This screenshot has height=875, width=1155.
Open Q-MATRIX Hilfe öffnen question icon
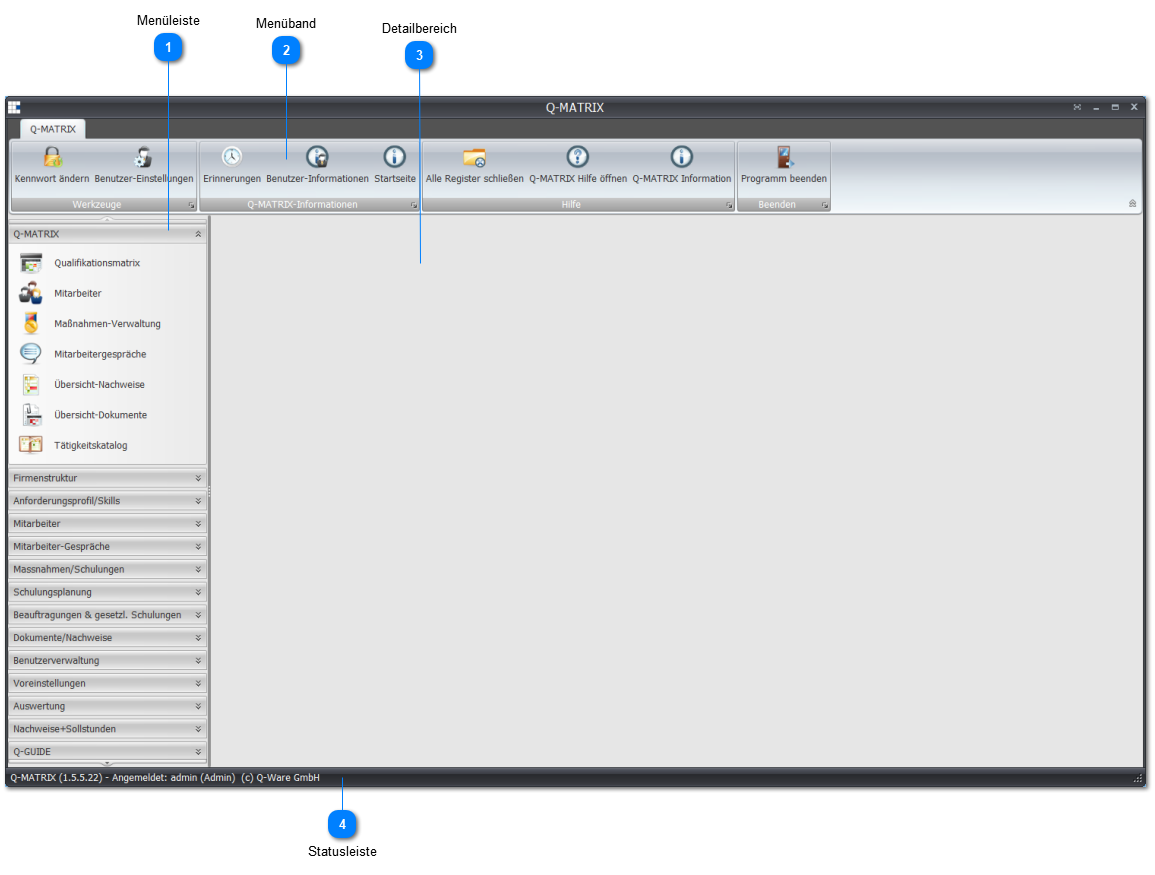[x=578, y=157]
